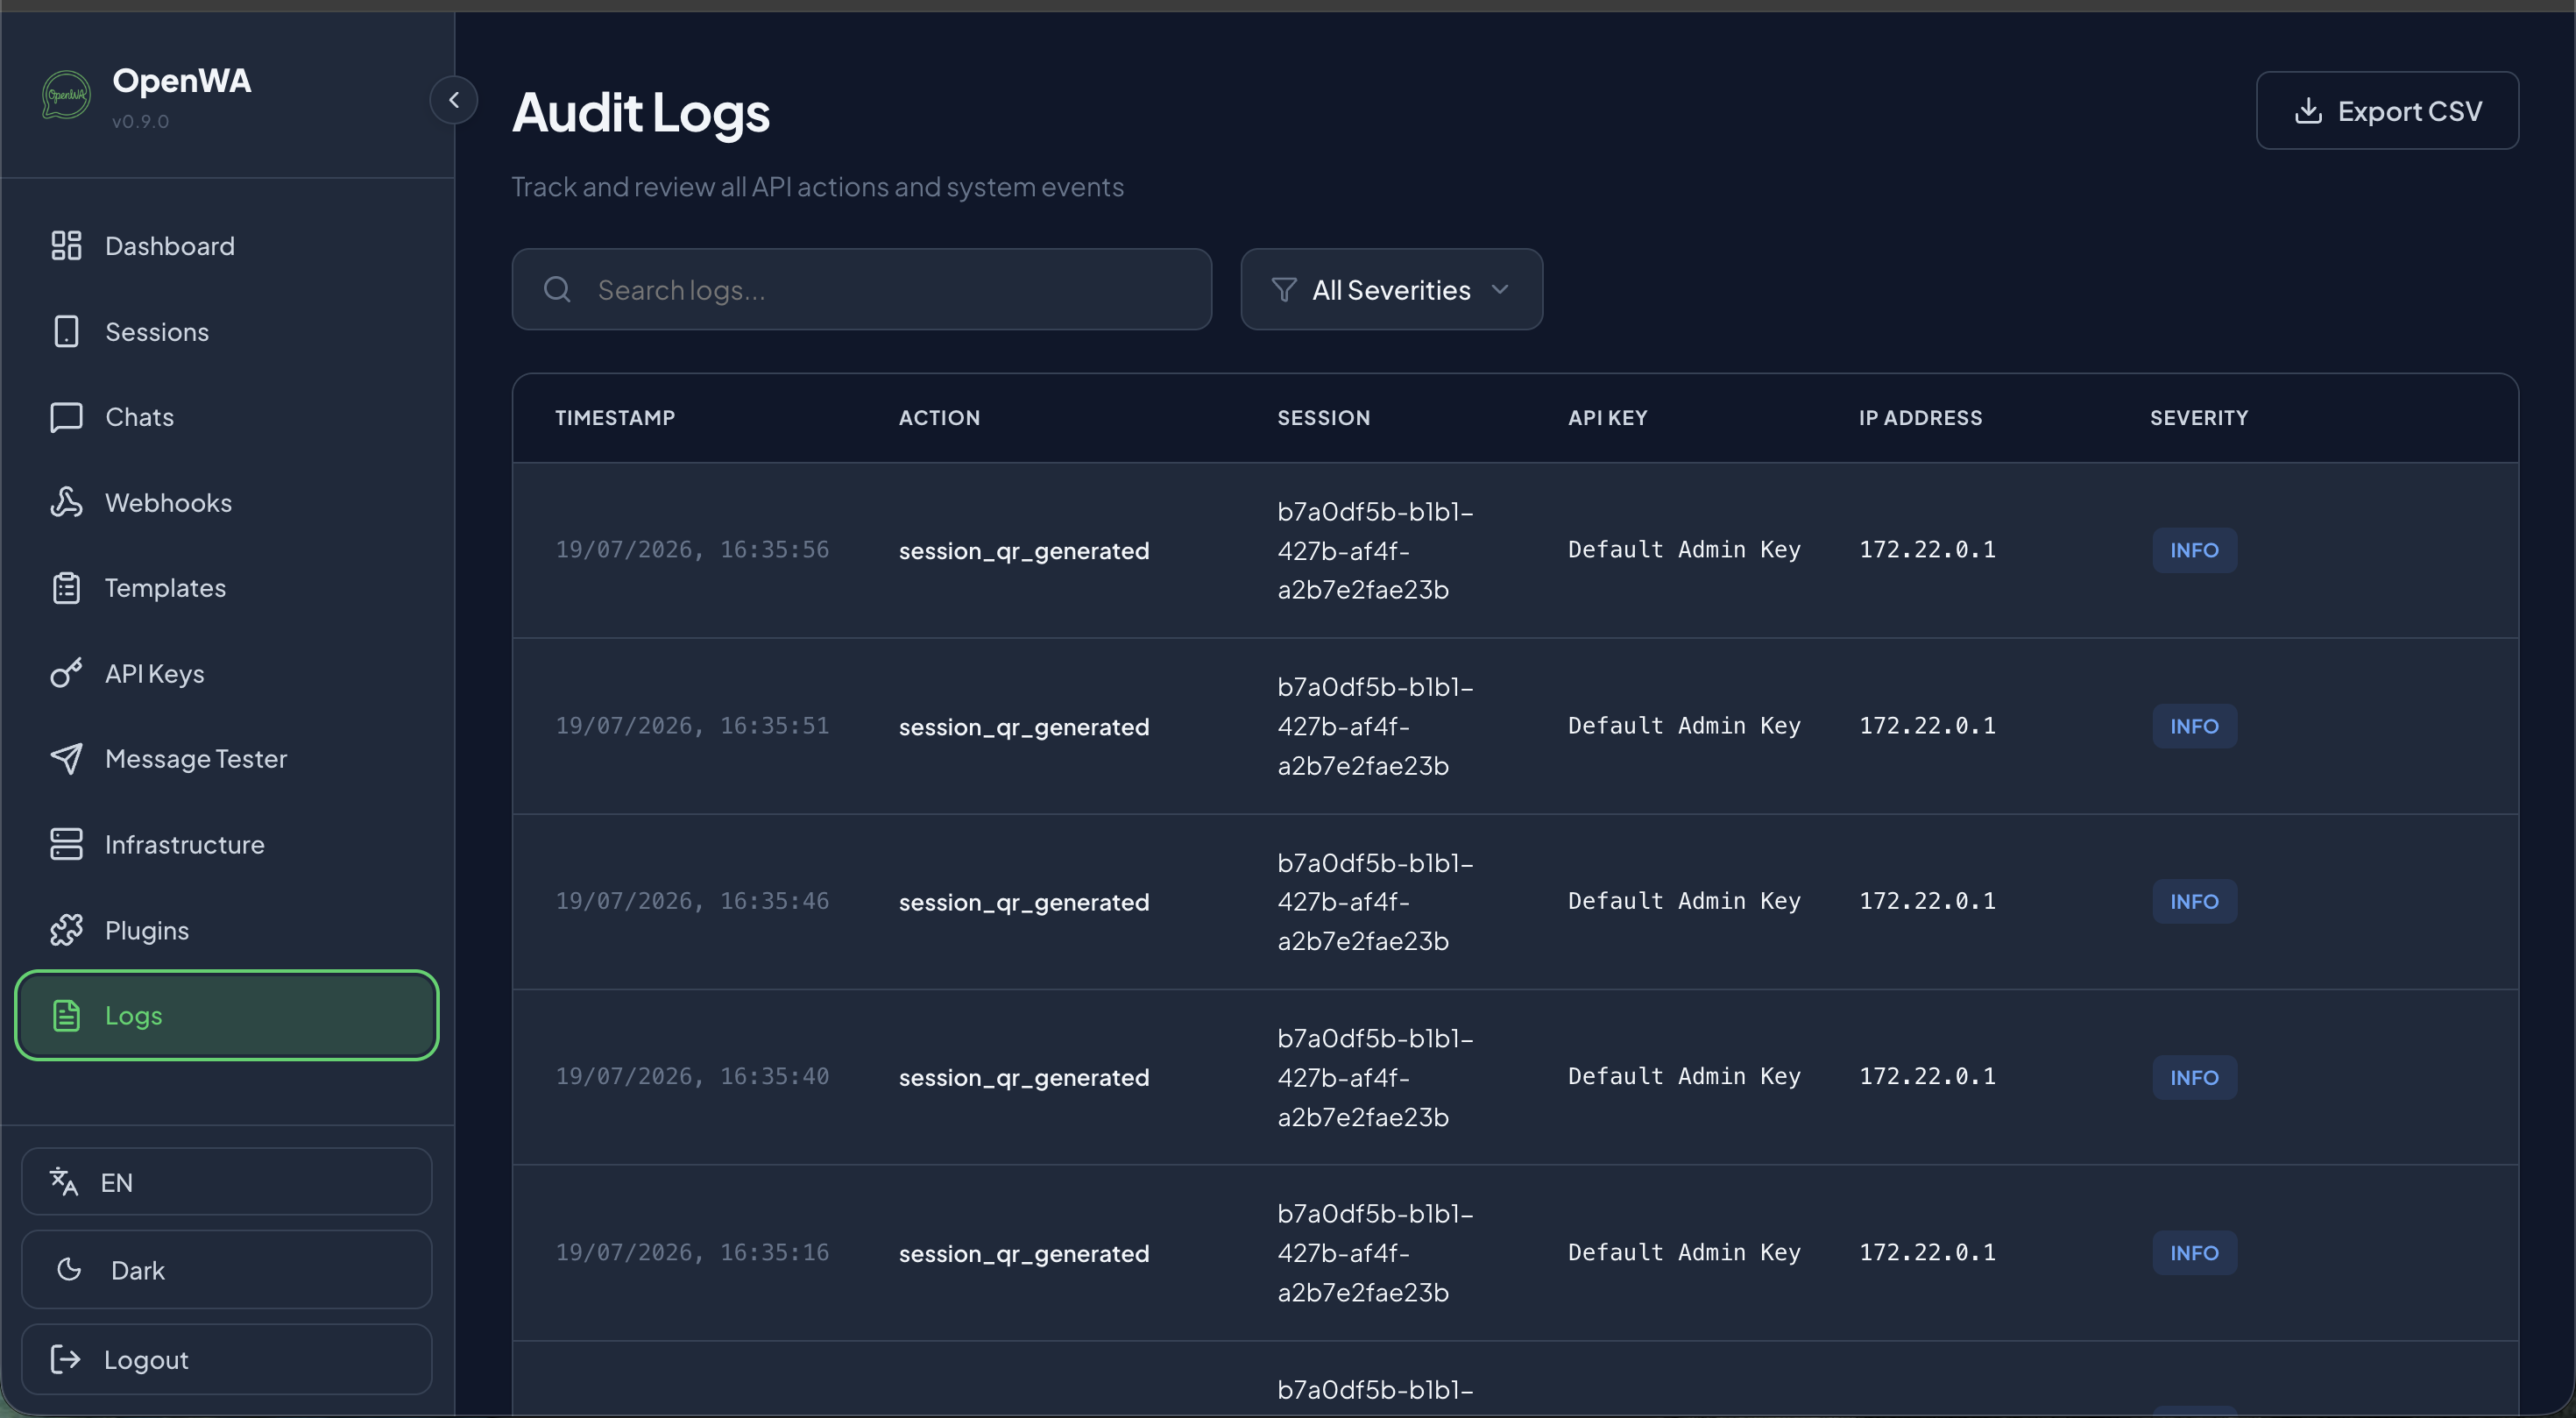Click timestamp 19/07/2026, 16:35:46
The width and height of the screenshot is (2576, 1418).
point(692,901)
